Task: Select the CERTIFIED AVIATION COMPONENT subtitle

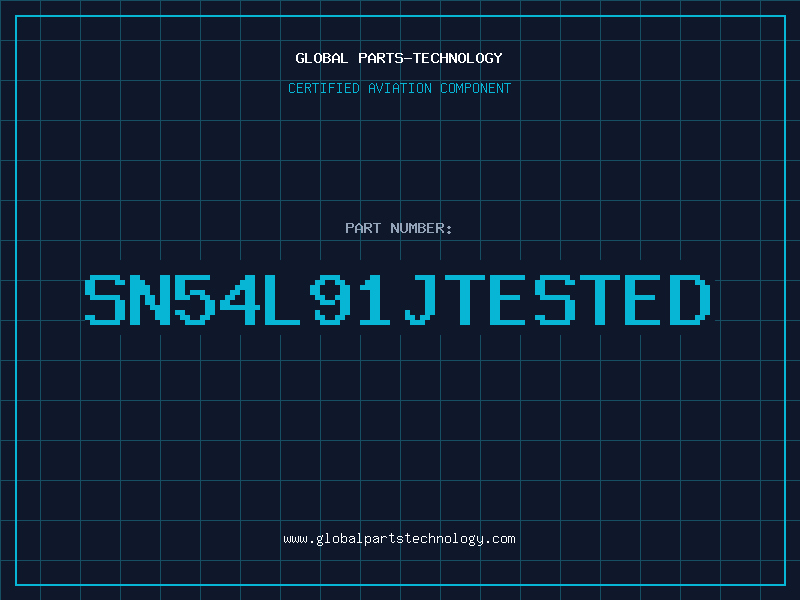Action: [x=399, y=88]
